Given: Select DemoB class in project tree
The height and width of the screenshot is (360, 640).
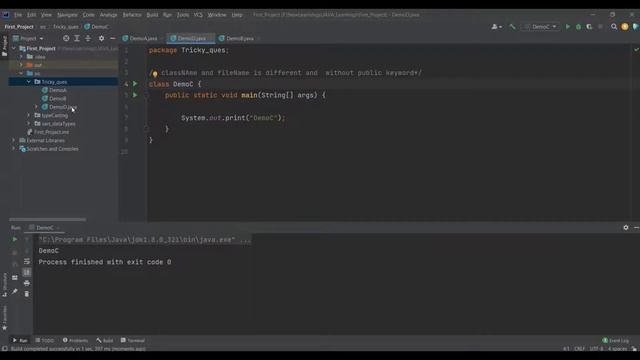Looking at the screenshot, I should click(58, 98).
